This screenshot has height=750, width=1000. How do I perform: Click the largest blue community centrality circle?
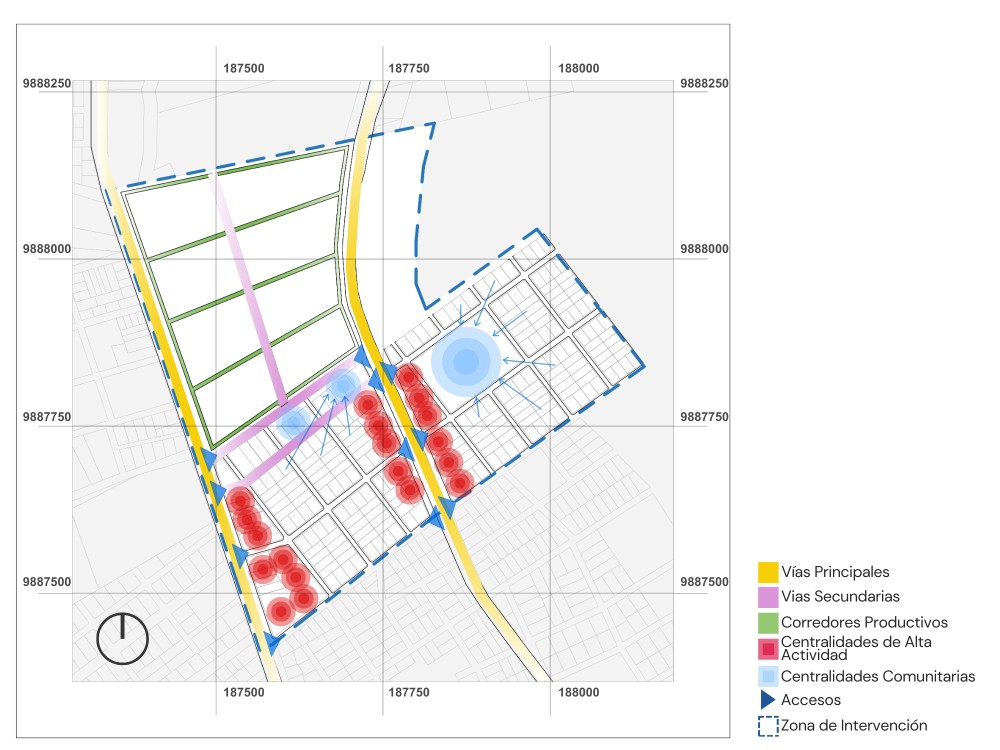tap(466, 363)
